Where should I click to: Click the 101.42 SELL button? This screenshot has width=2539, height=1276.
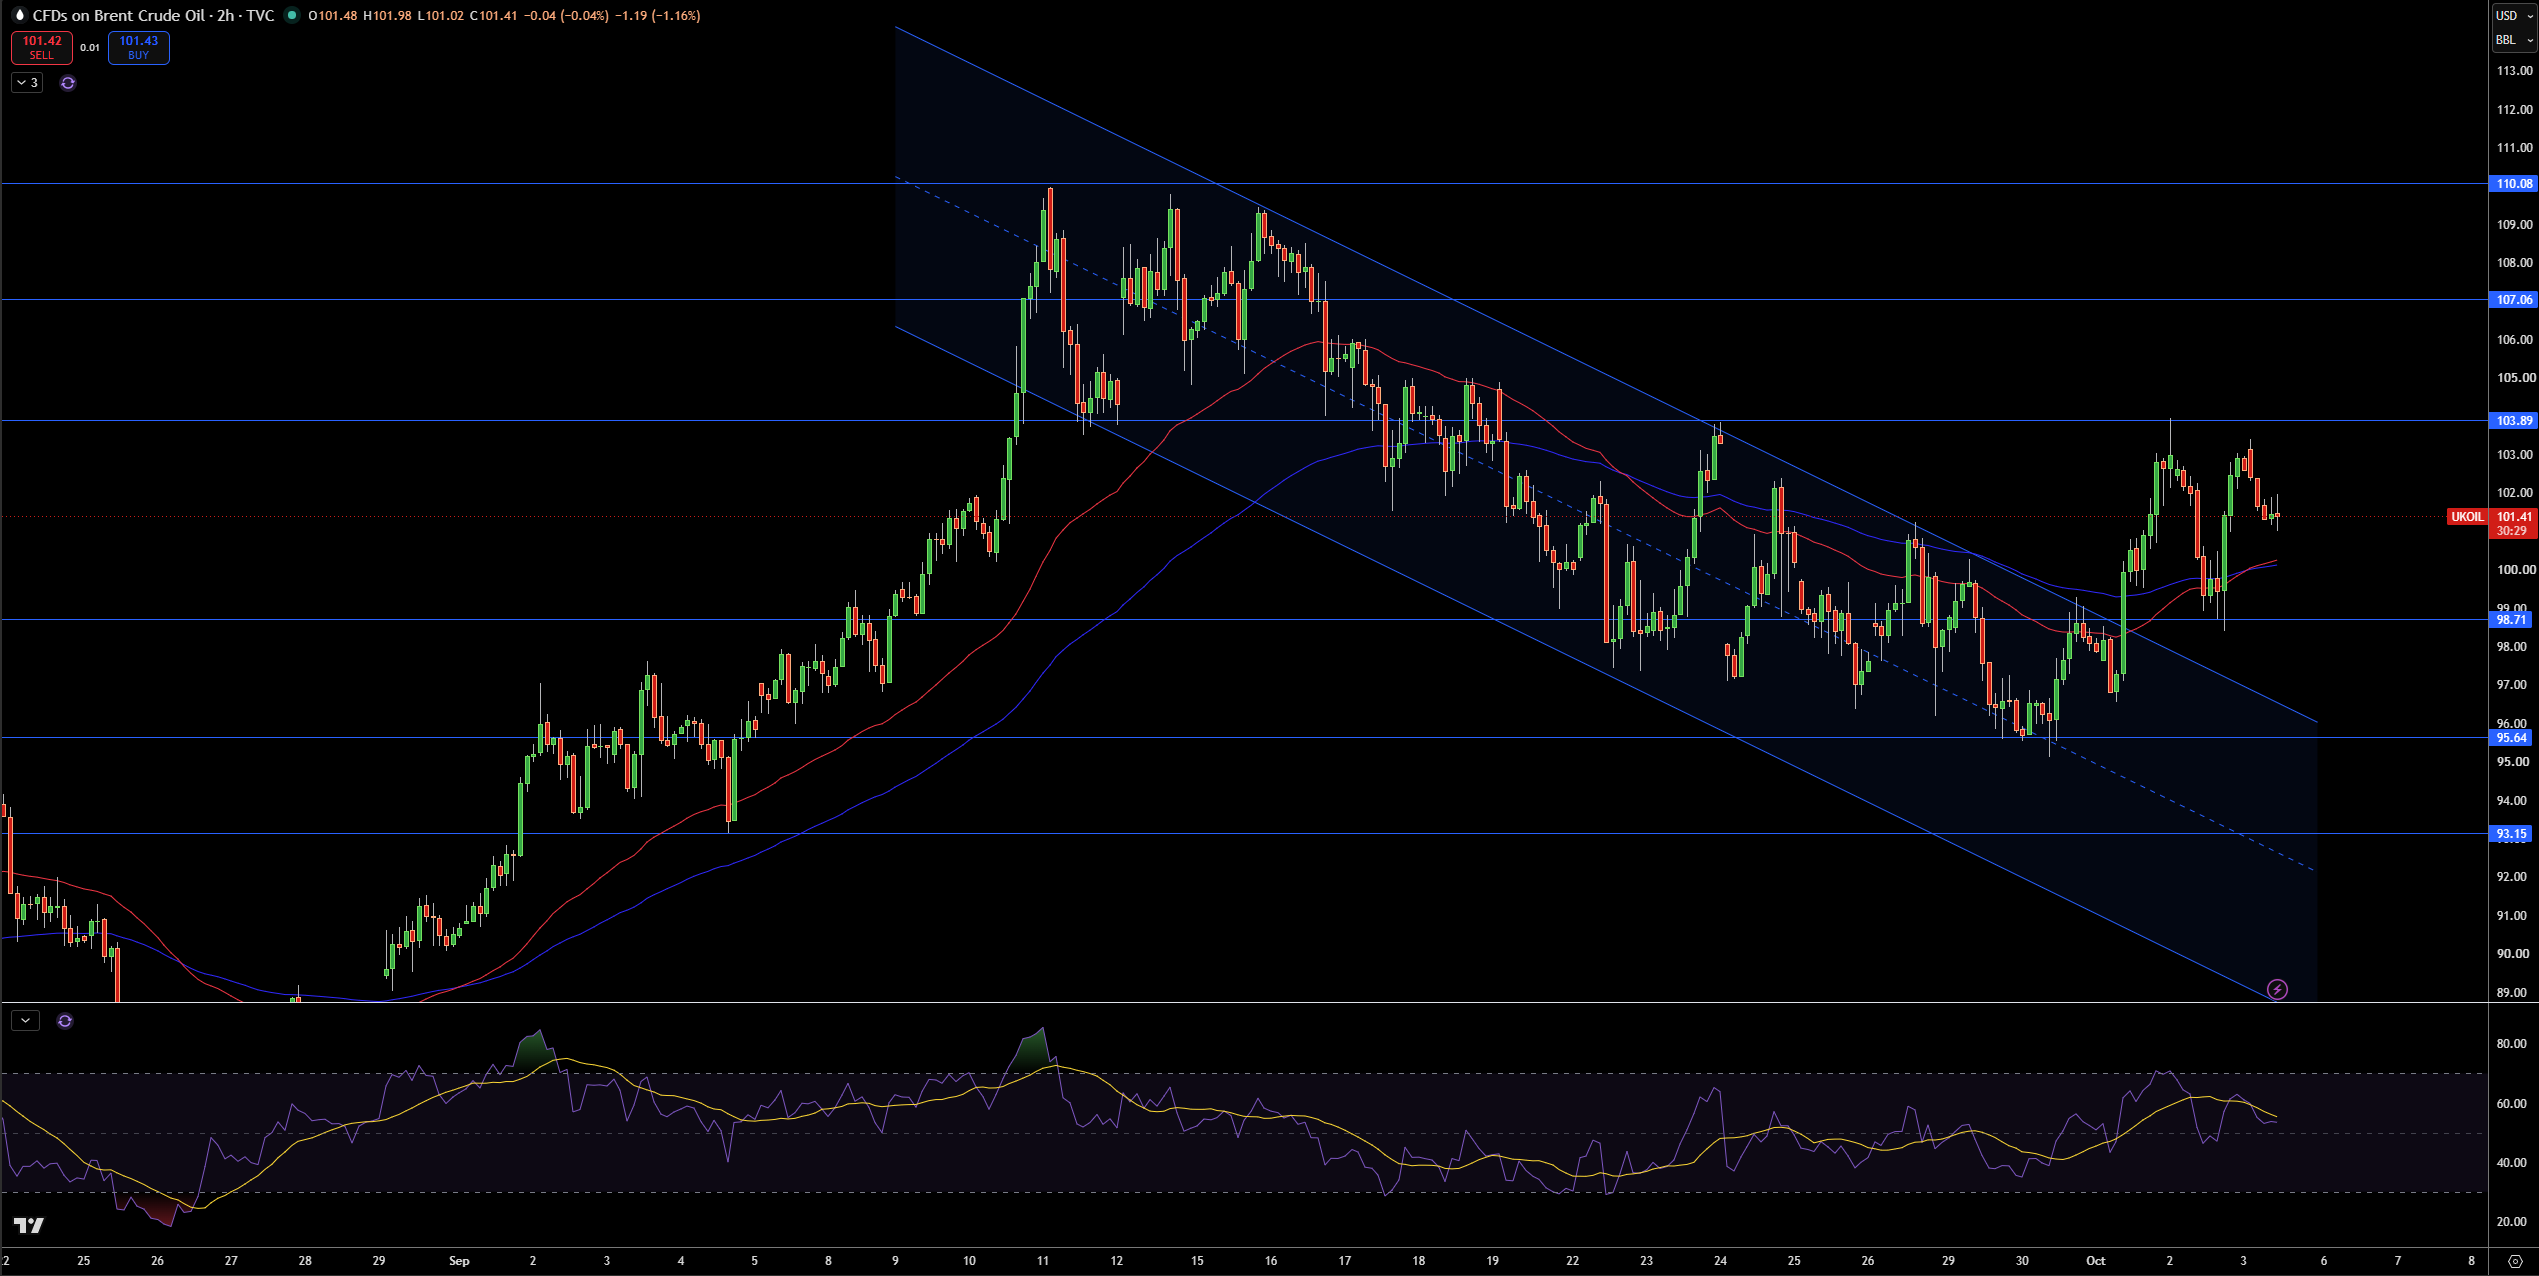42,47
